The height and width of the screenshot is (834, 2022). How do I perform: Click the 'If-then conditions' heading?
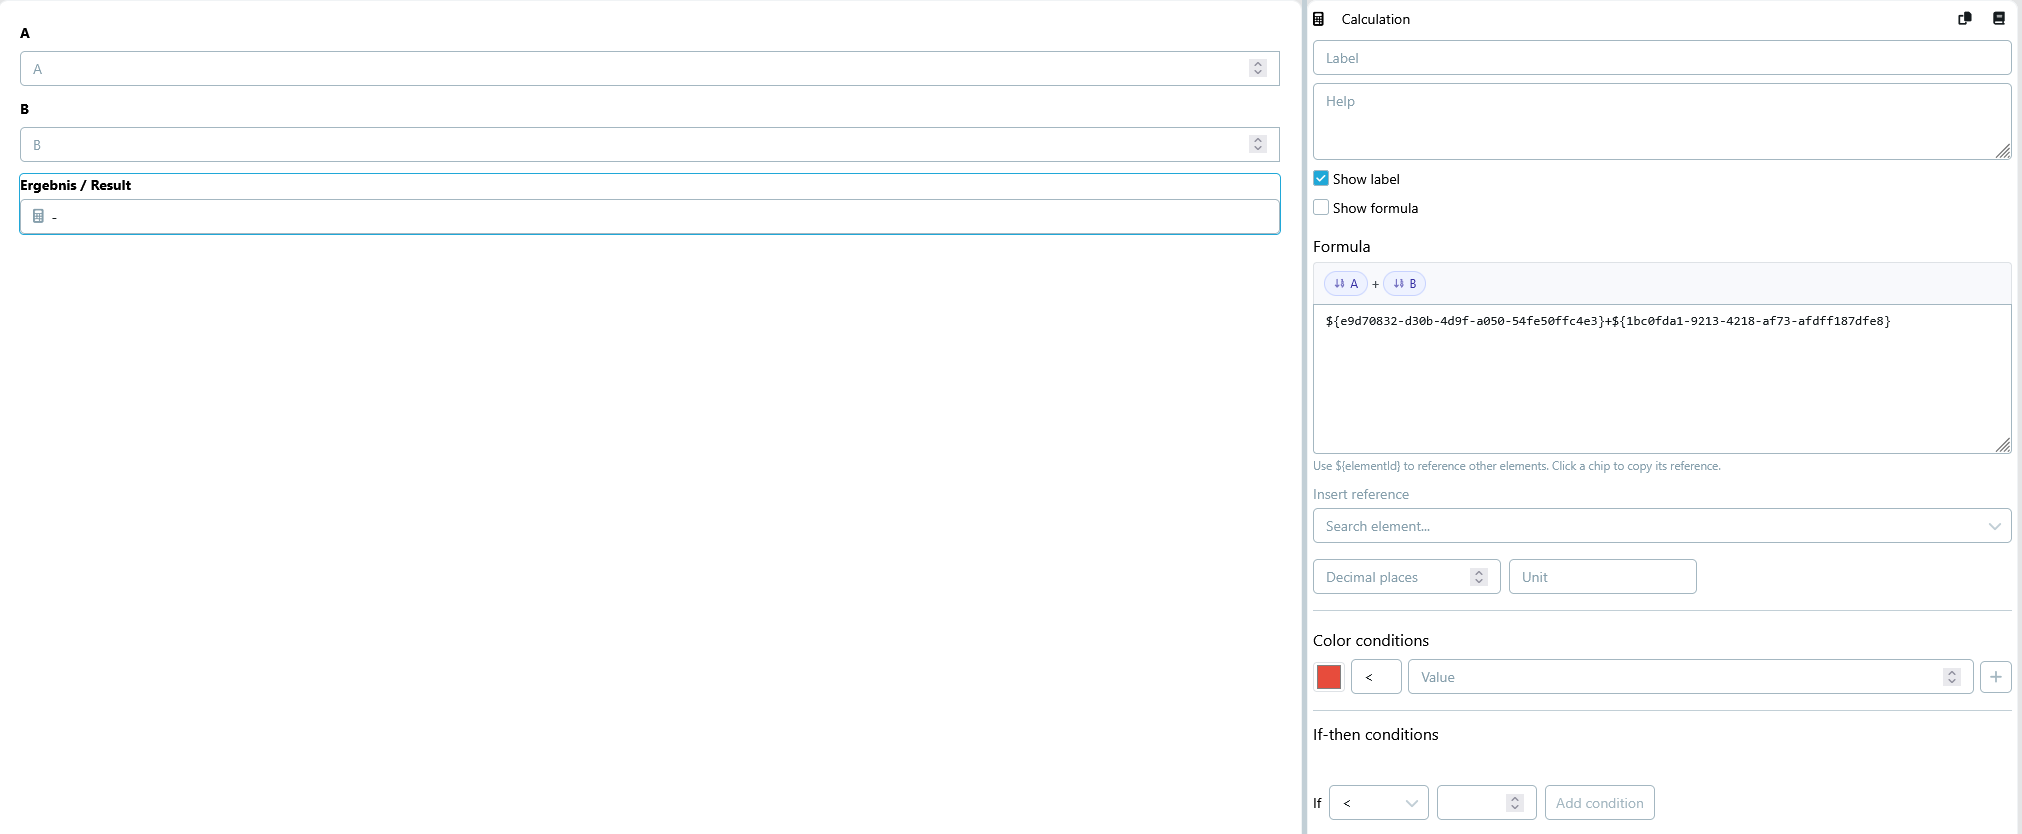tap(1376, 734)
